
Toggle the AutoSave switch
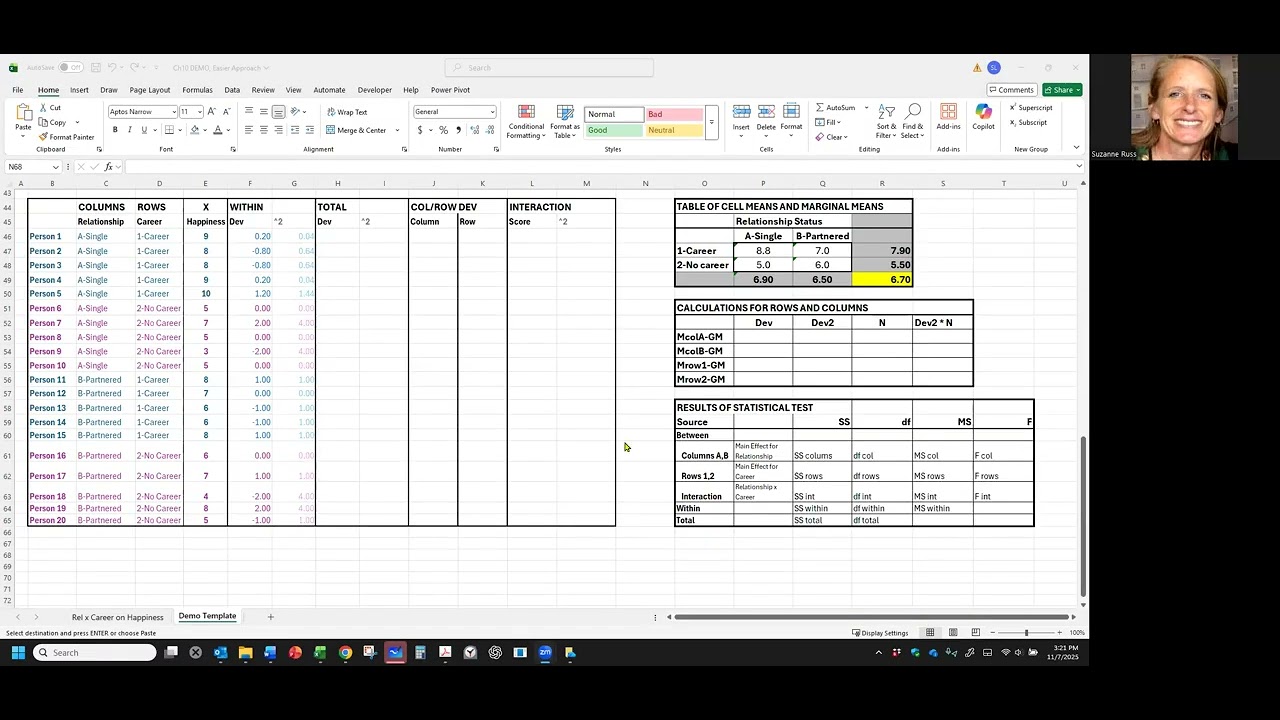[x=70, y=67]
